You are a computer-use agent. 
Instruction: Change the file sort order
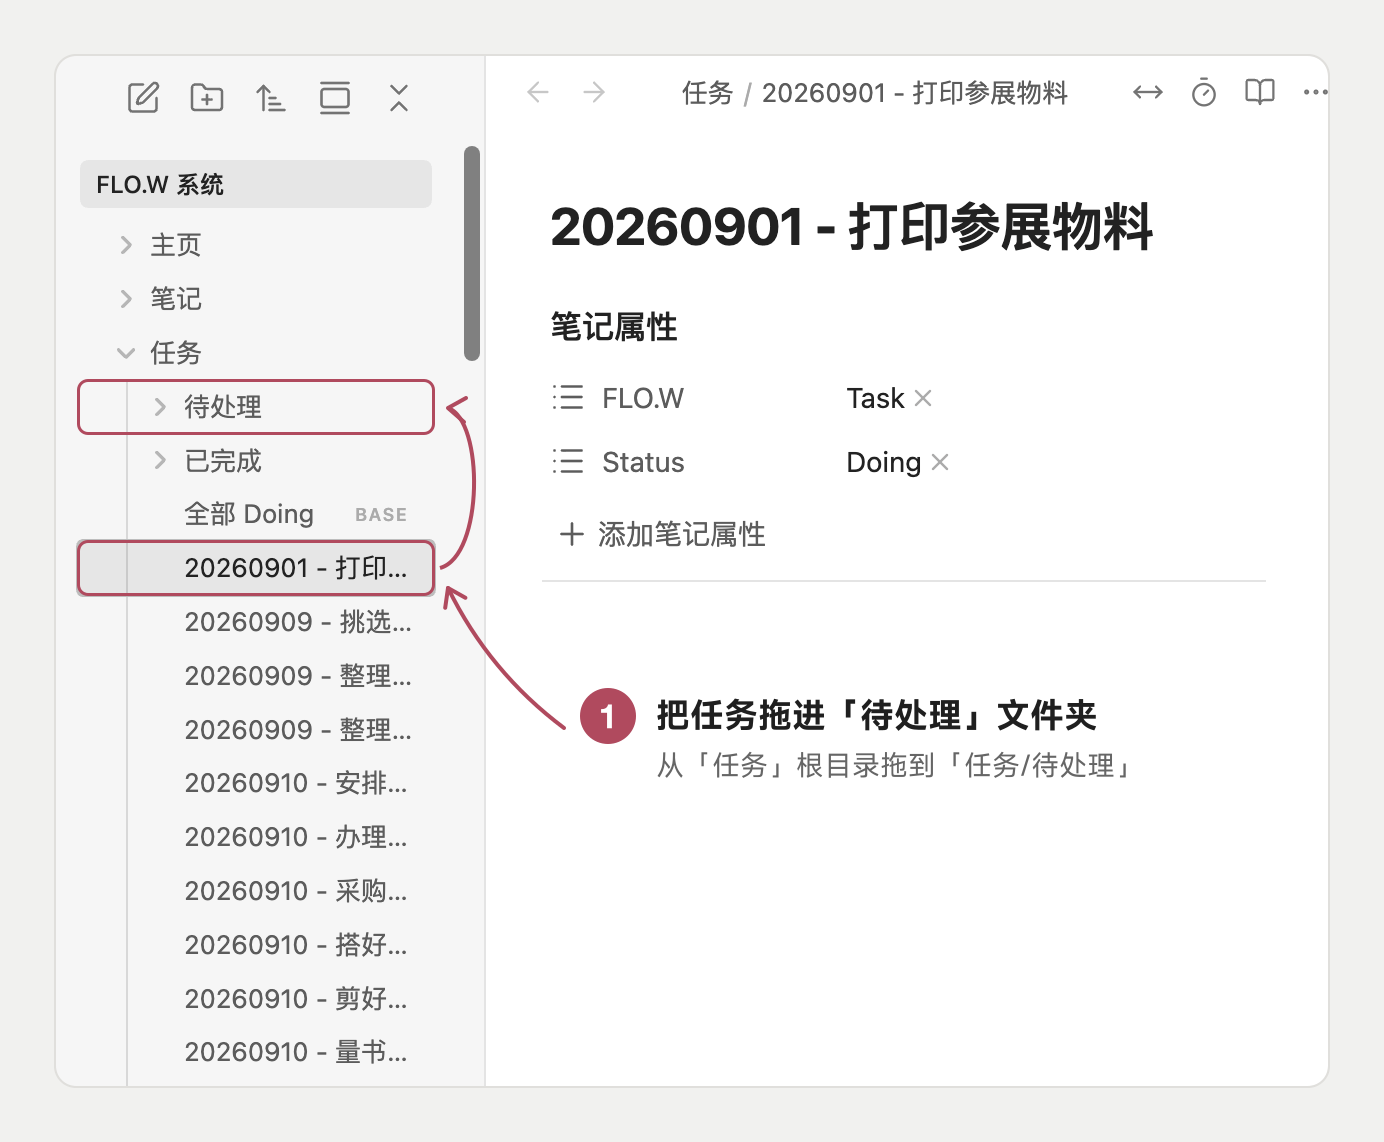(x=270, y=98)
